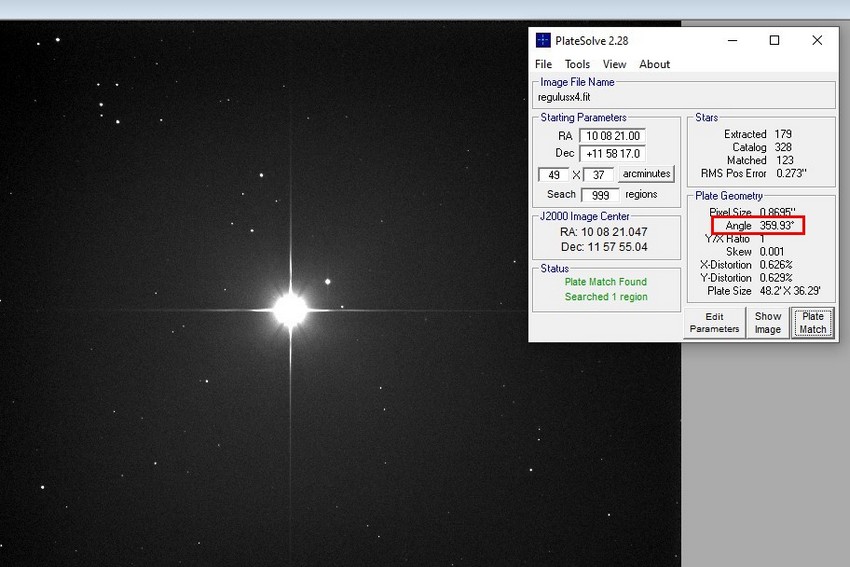Screen dimensions: 850x567
Task: Click the bright Regulus star in image
Action: click(291, 309)
